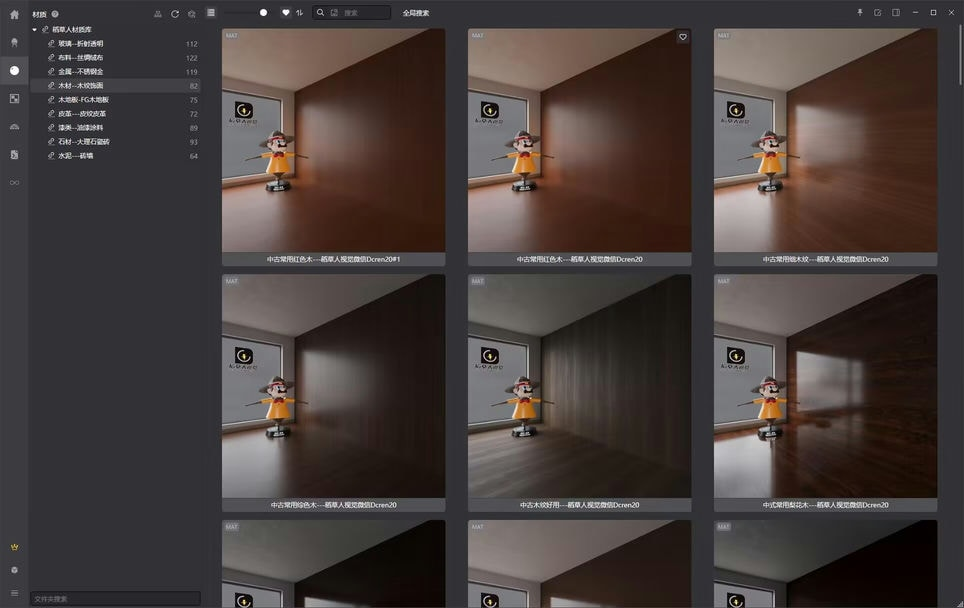The image size is (964, 608).
Task: Collapse the 稻草人材质库 tree node
Action: tap(35, 30)
